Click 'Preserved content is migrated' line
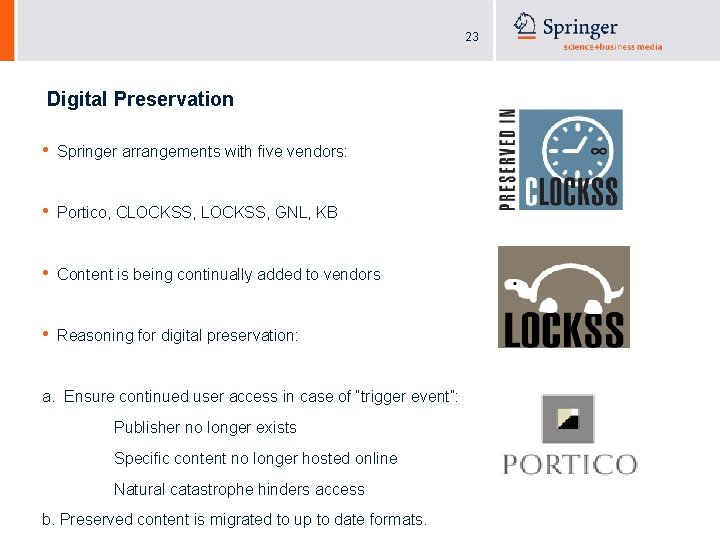This screenshot has height=540, width=720. (234, 520)
